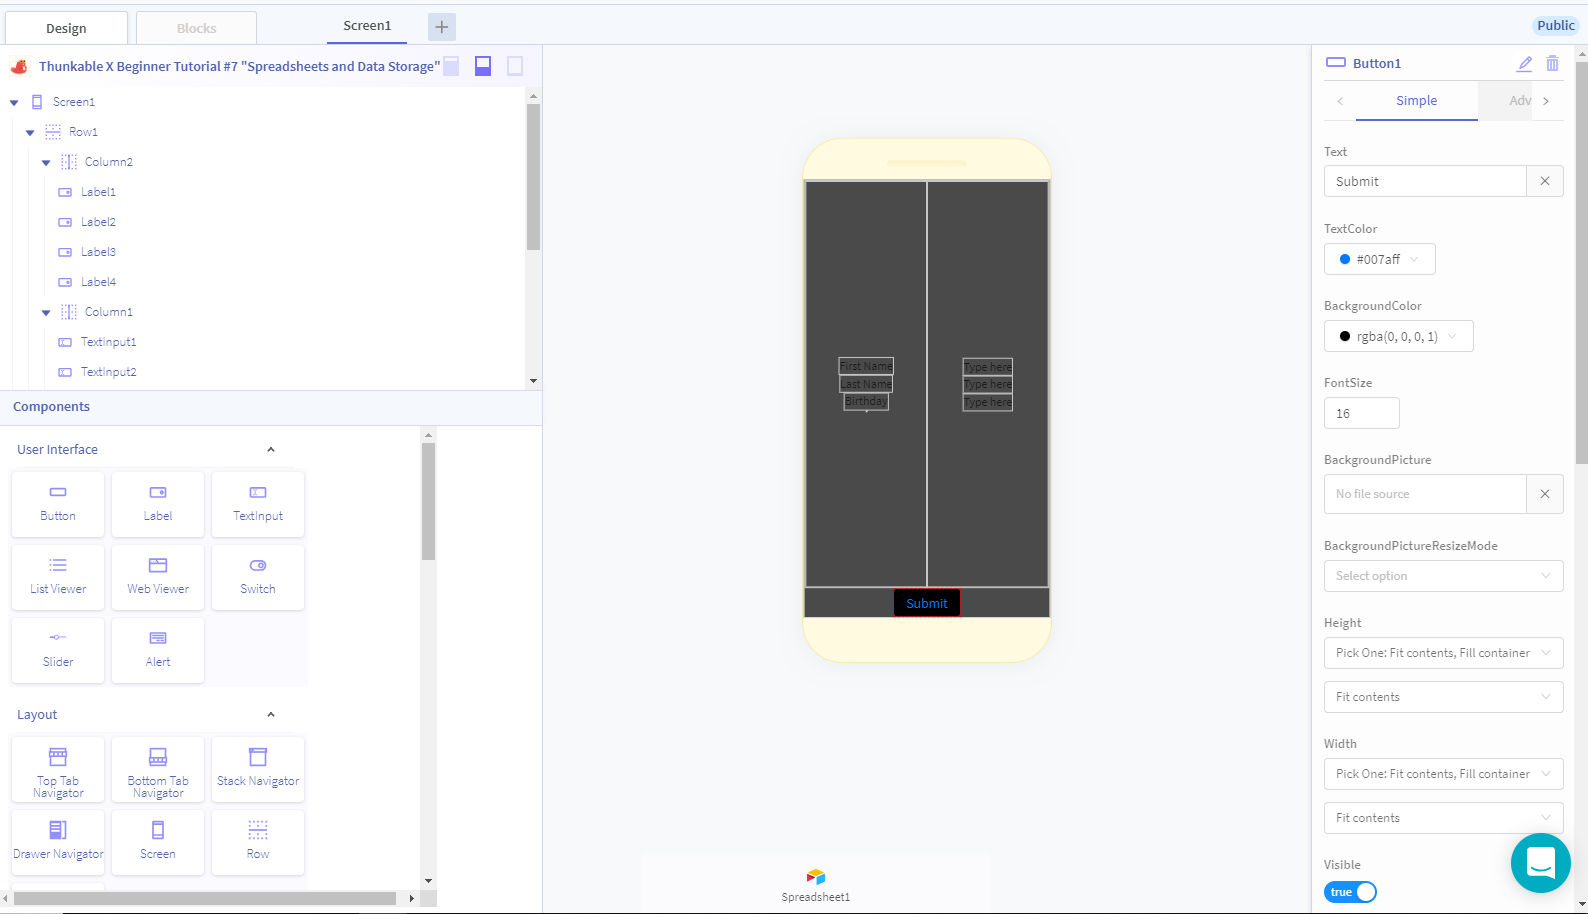This screenshot has height=914, width=1588.
Task: Select TextInput2 in the component tree
Action: (x=108, y=372)
